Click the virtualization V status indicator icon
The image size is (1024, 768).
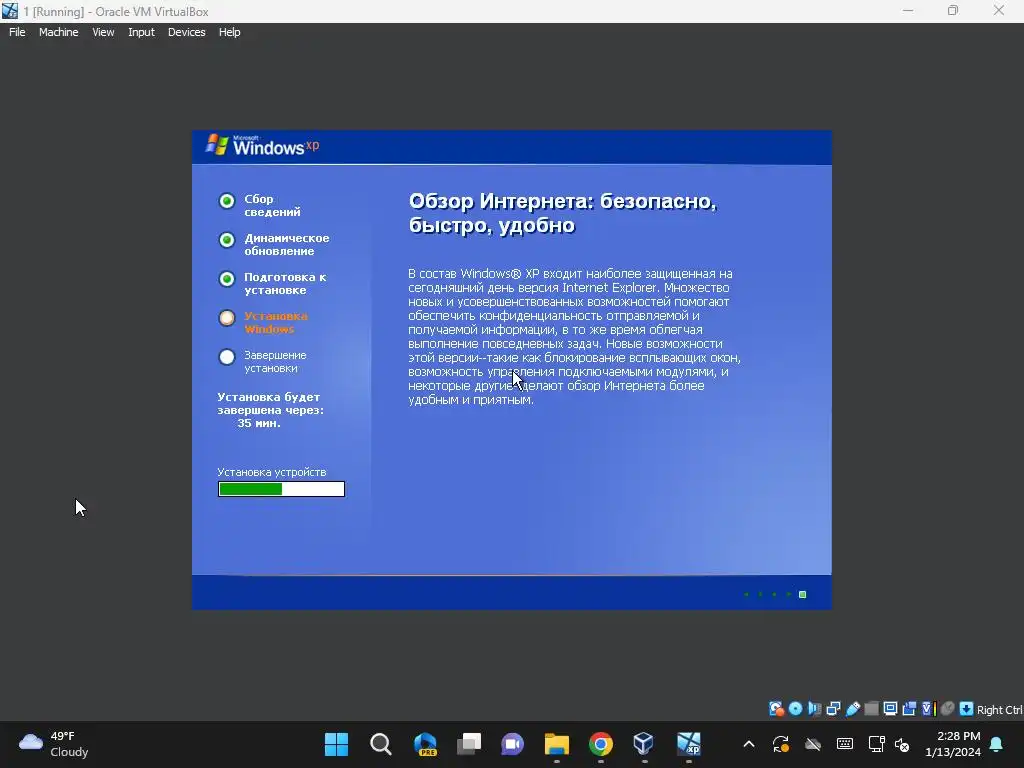point(928,709)
